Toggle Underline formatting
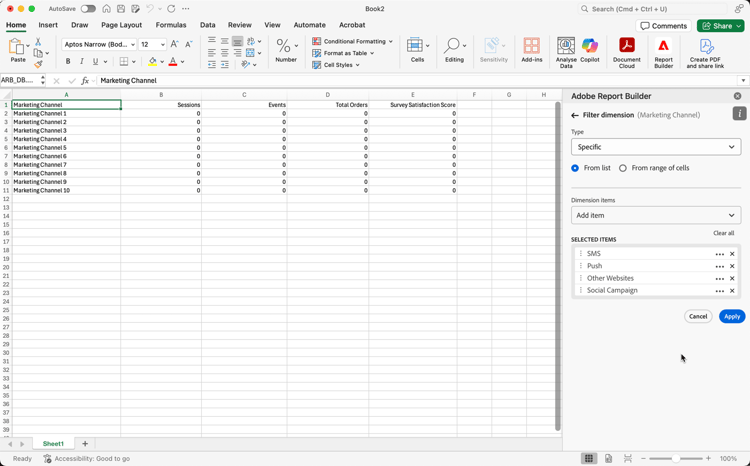750x466 pixels. [95, 61]
